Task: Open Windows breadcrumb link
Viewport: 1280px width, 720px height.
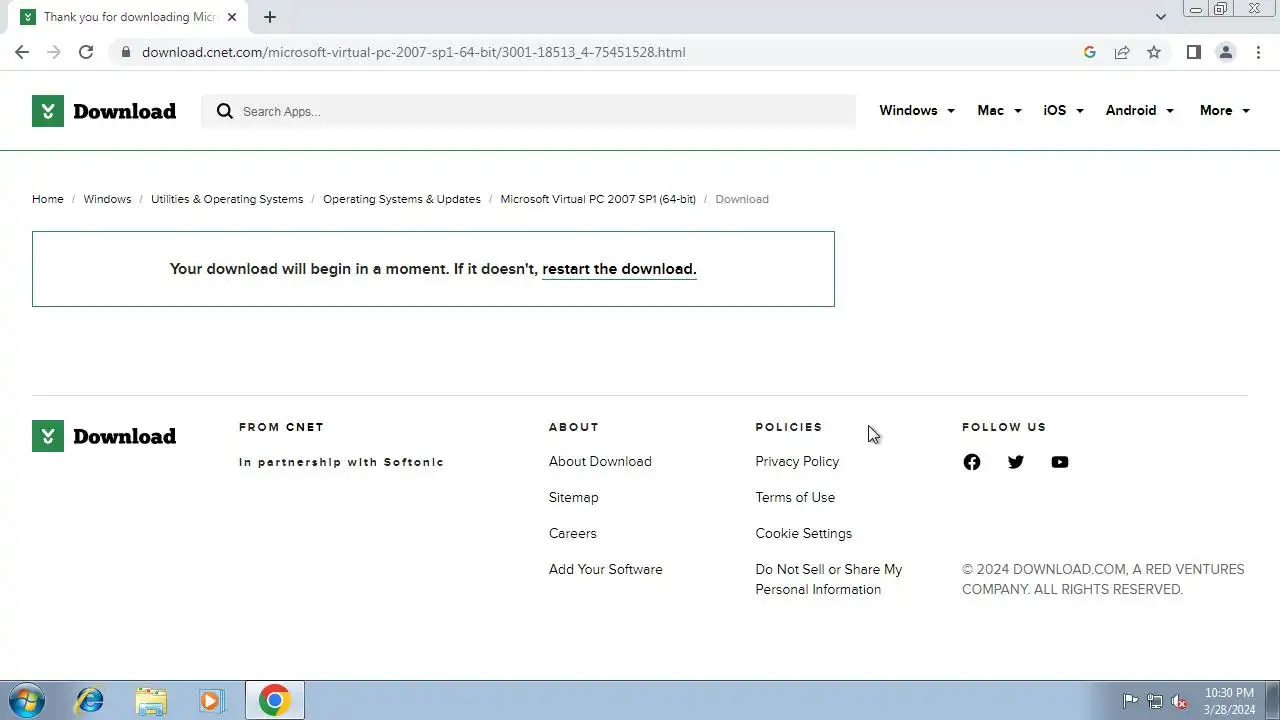Action: [107, 199]
